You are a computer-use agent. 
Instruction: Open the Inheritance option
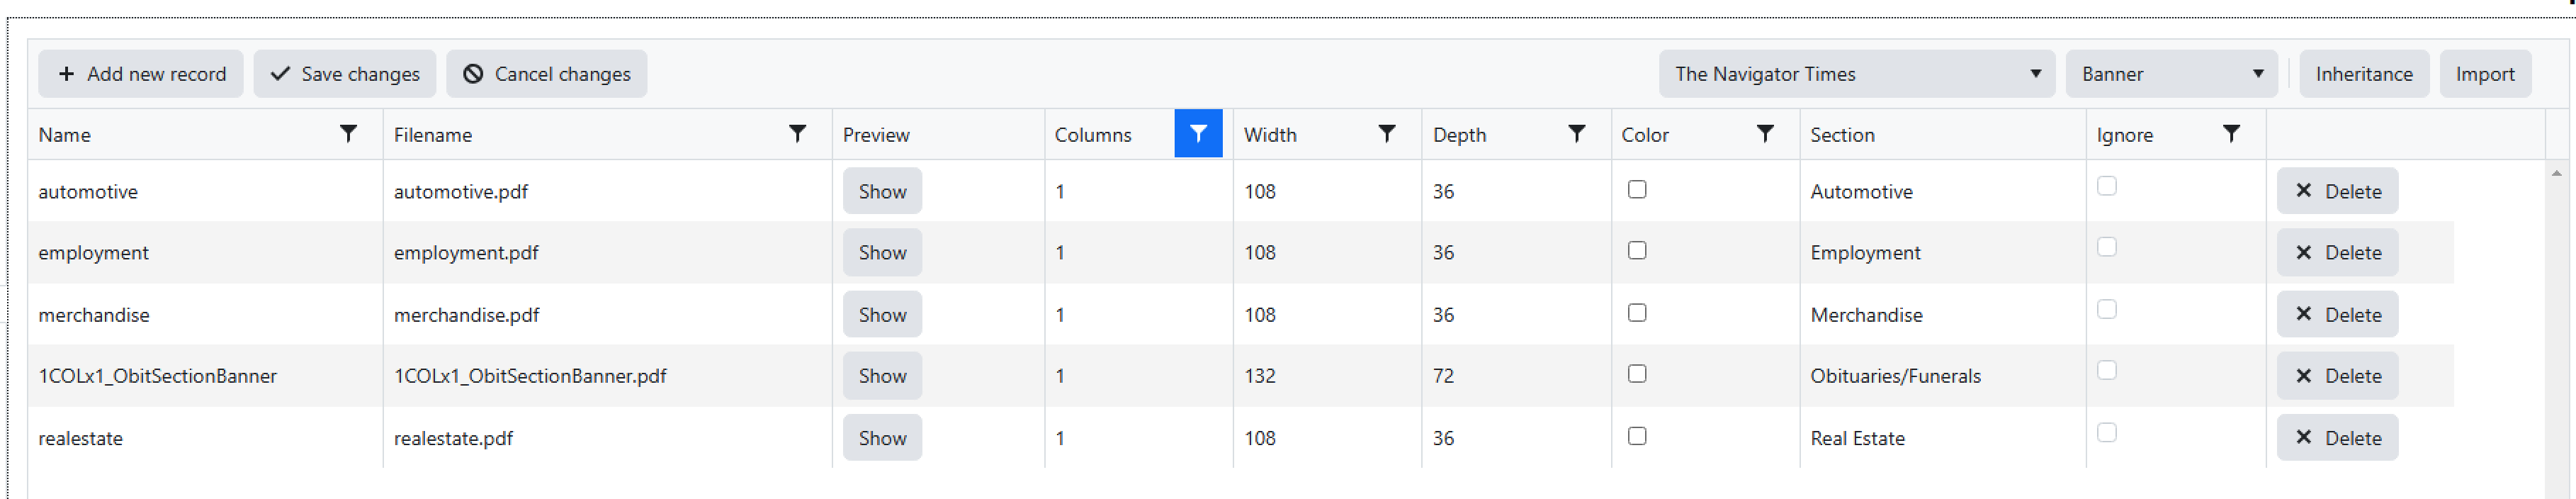(2363, 74)
